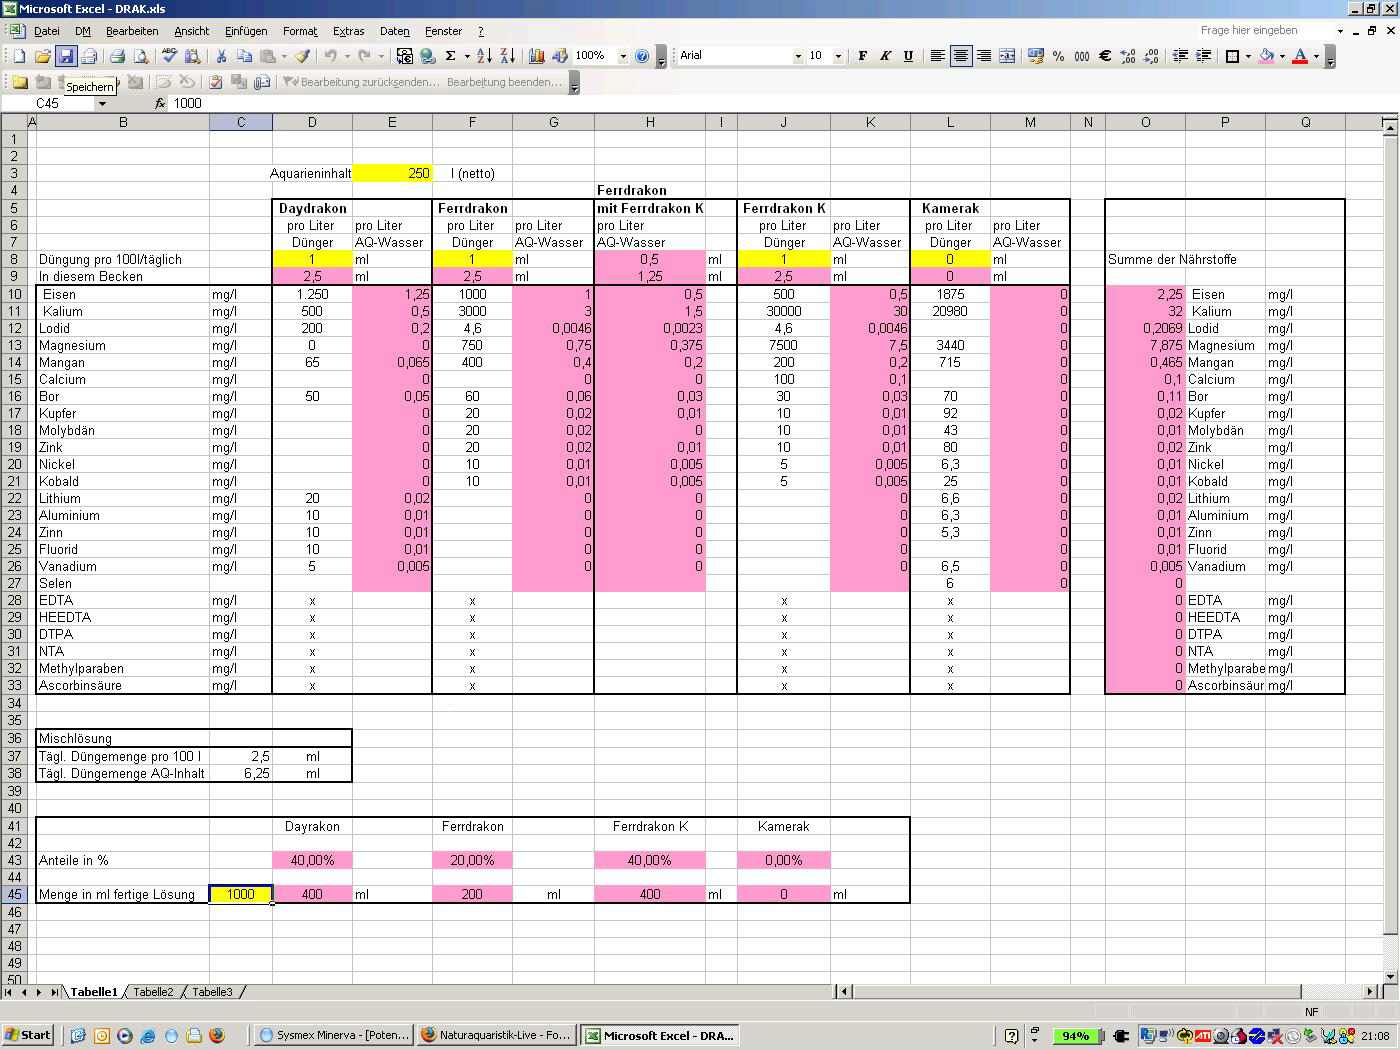Open the Extras menu
The width and height of the screenshot is (1400, 1050).
point(348,31)
